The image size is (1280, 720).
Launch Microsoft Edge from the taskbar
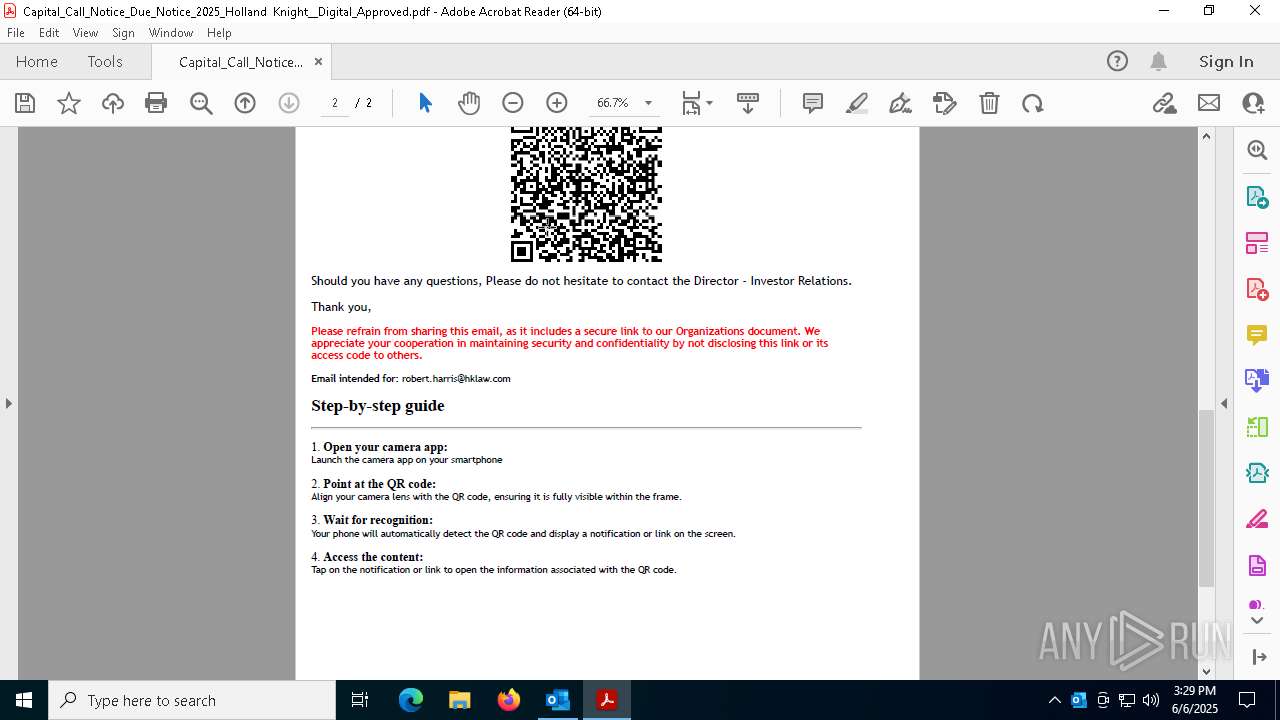[x=411, y=700]
